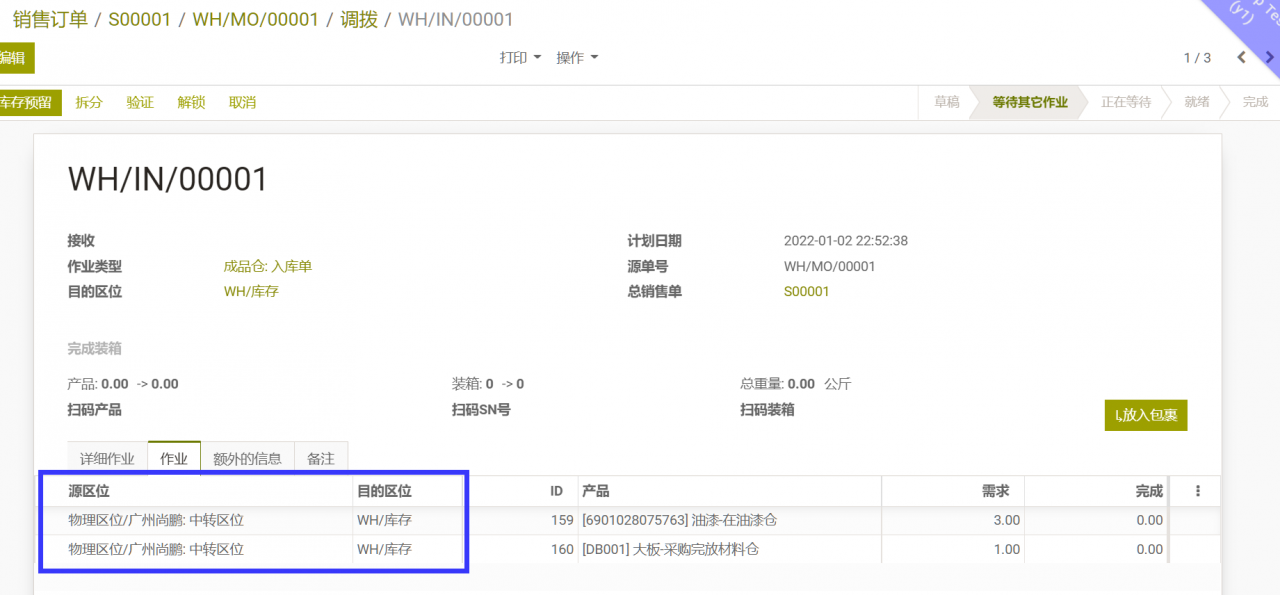
Task: Select the 正在等待 status stage
Action: (x=1126, y=102)
